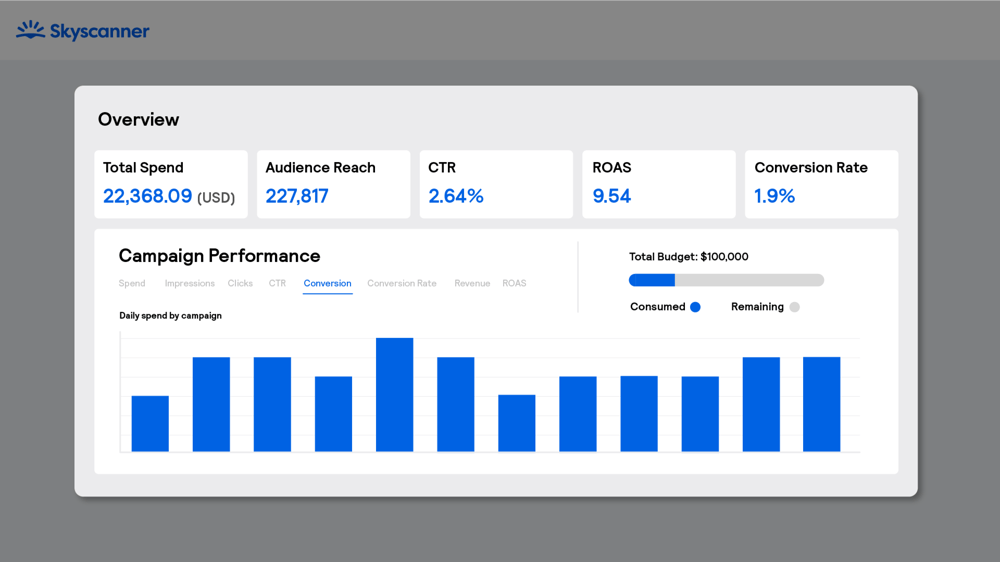The image size is (1000, 562).
Task: Click the ROAS 9.54 card
Action: point(659,184)
